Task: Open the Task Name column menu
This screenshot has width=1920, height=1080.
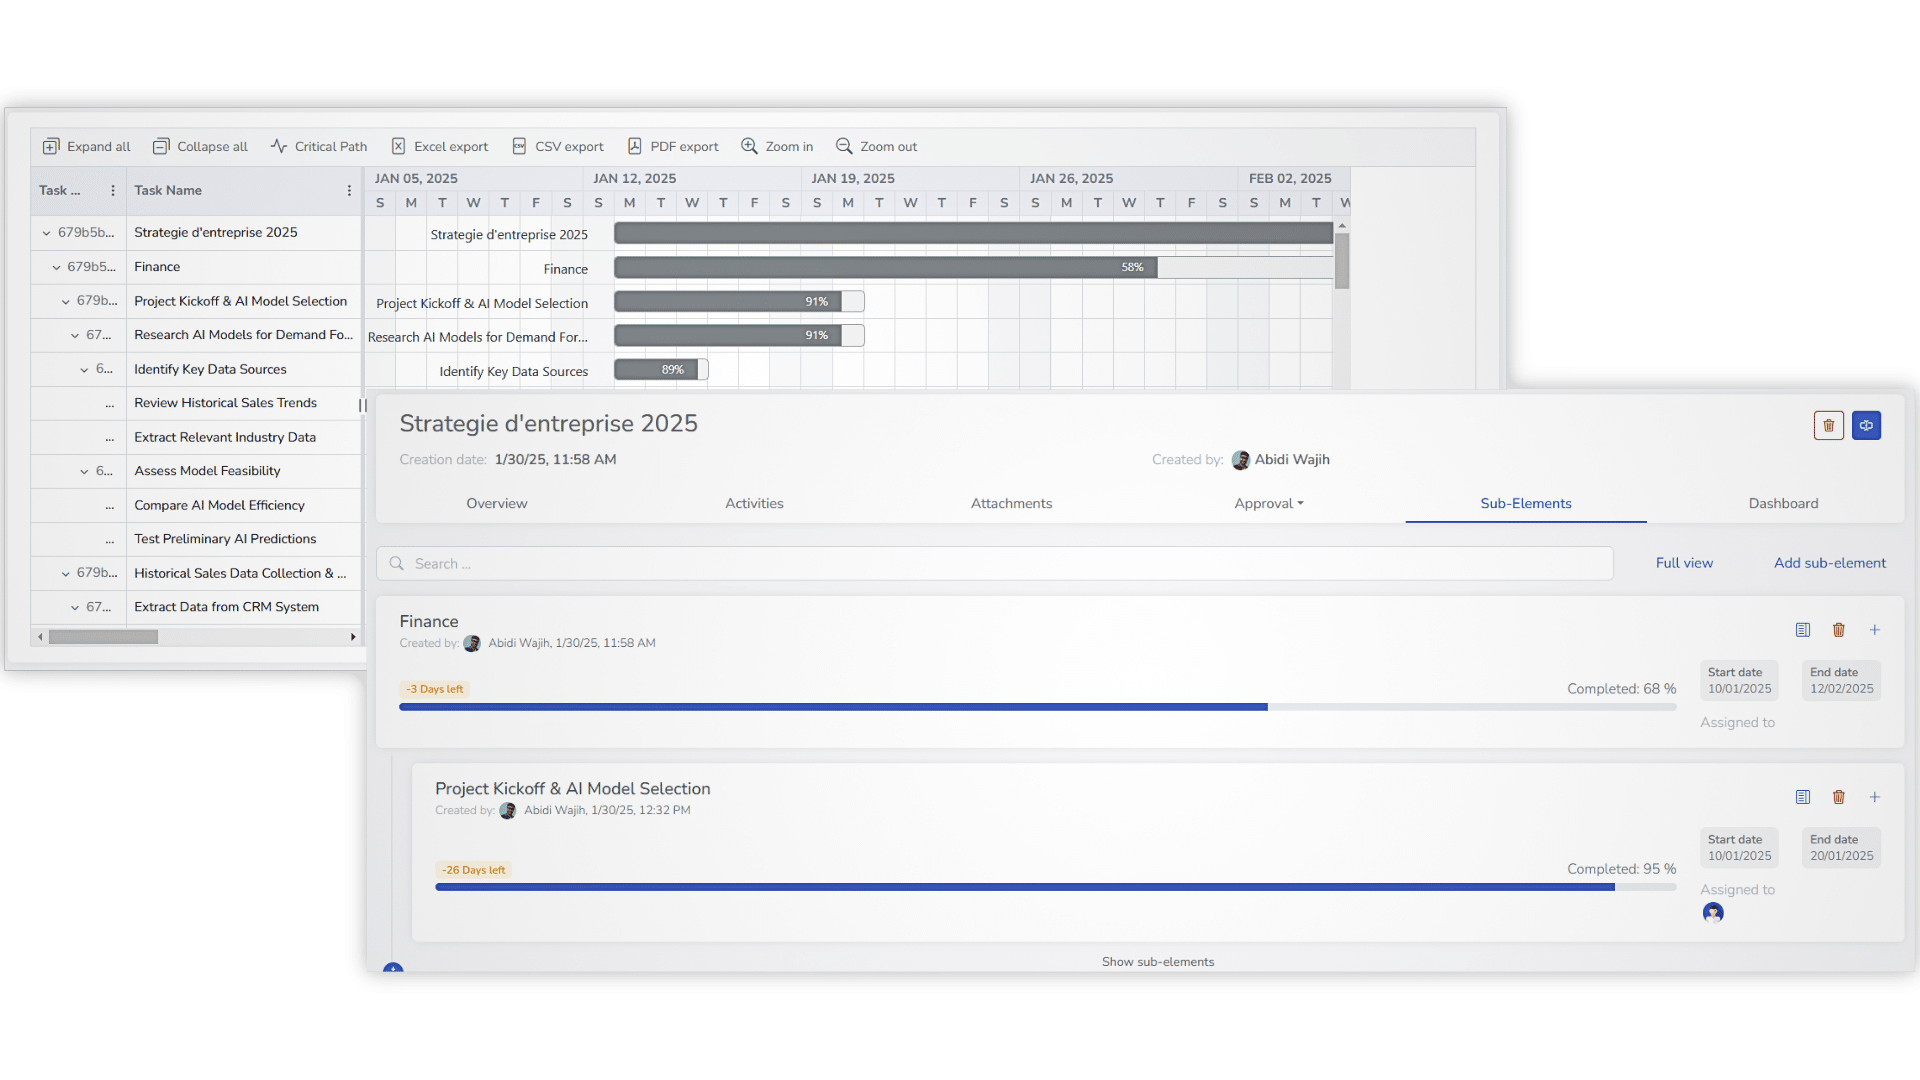Action: coord(349,191)
